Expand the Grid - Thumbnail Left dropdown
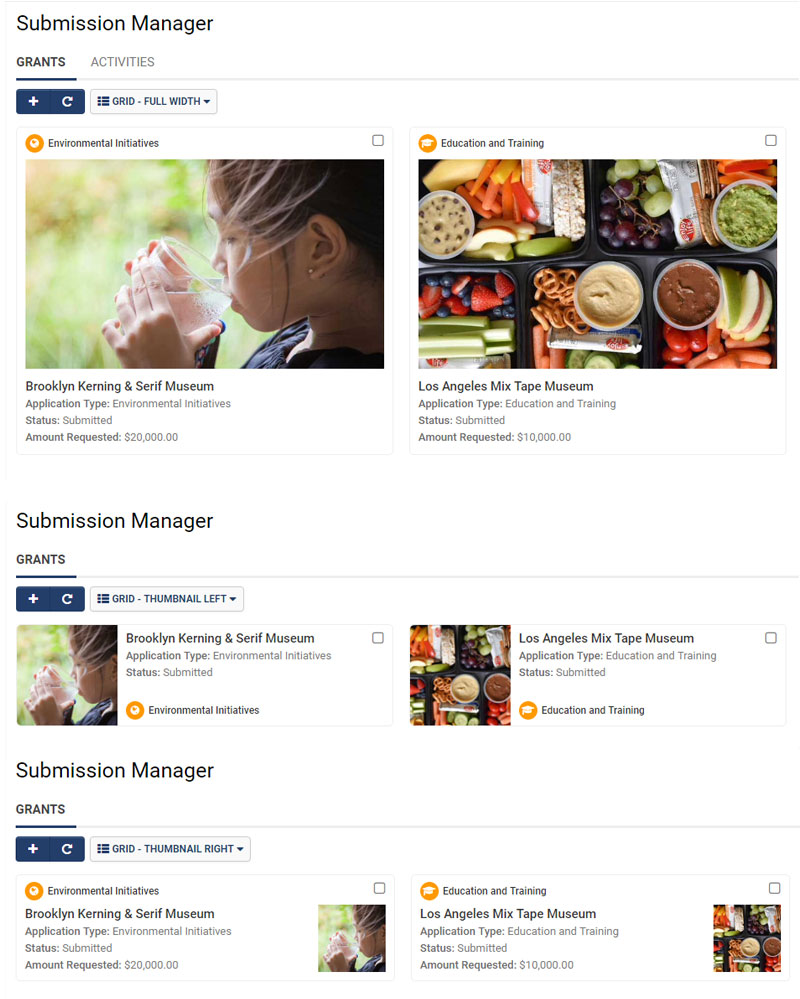The image size is (800, 999). tap(167, 599)
